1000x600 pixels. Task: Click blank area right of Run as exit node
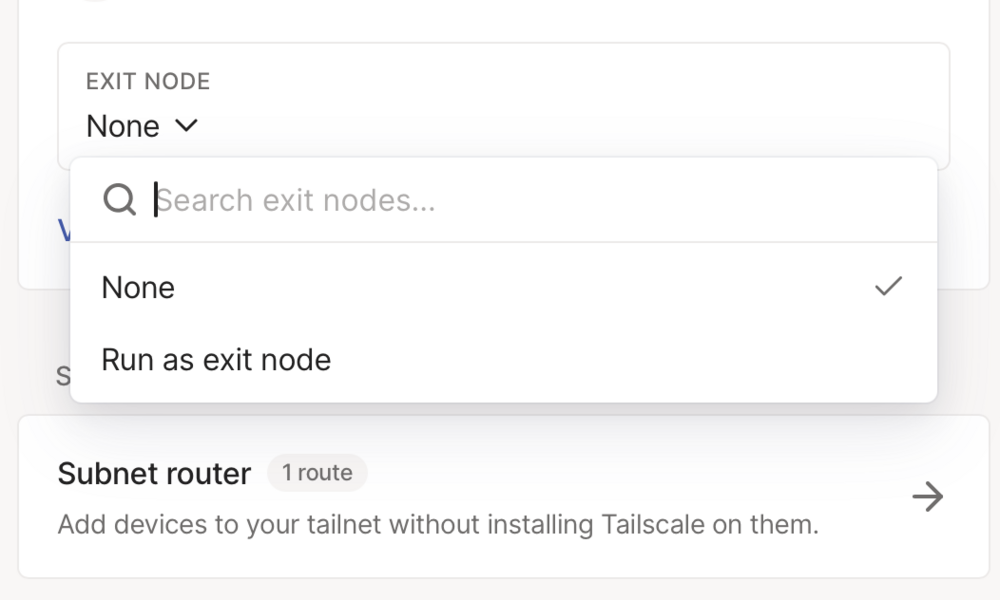pyautogui.click(x=631, y=360)
